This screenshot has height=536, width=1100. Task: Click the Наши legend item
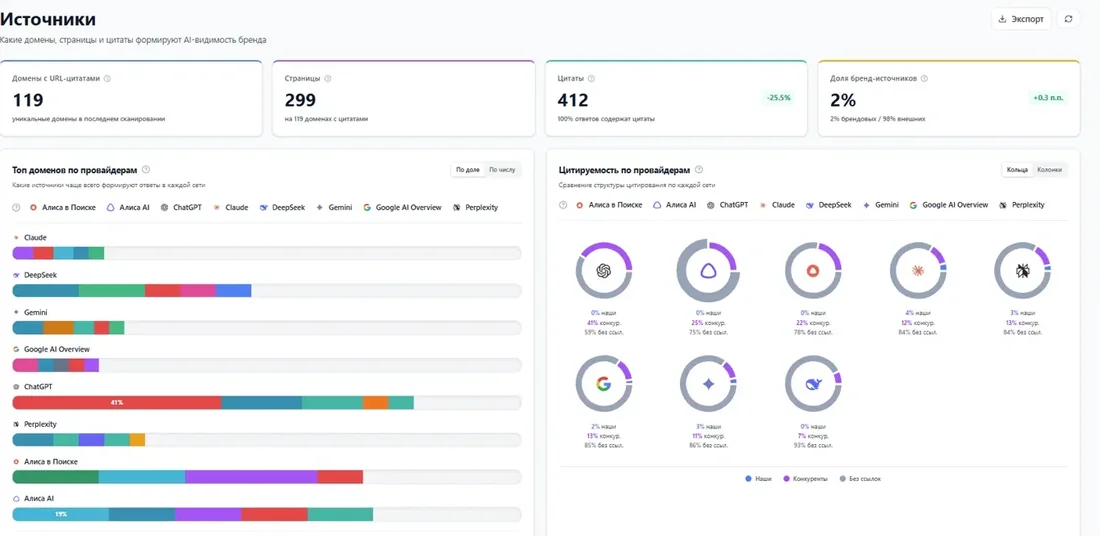[x=758, y=478]
